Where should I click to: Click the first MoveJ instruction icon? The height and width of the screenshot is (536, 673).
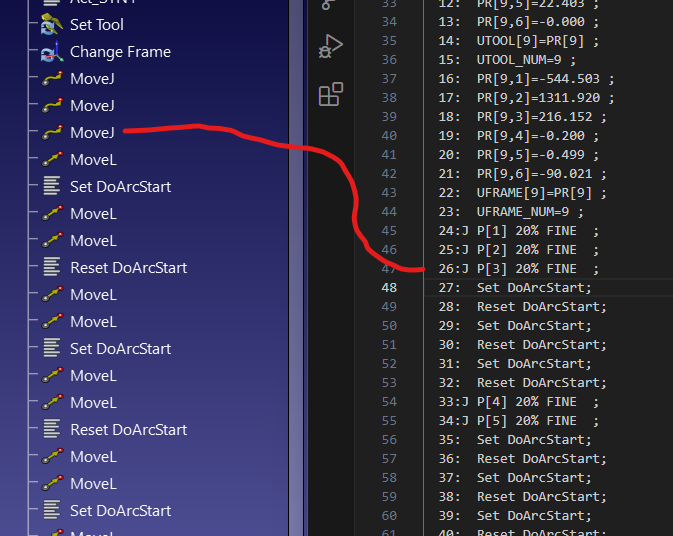52,79
